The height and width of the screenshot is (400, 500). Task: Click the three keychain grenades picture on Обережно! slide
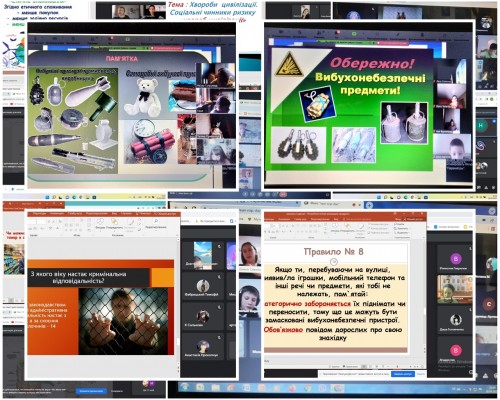(298, 145)
